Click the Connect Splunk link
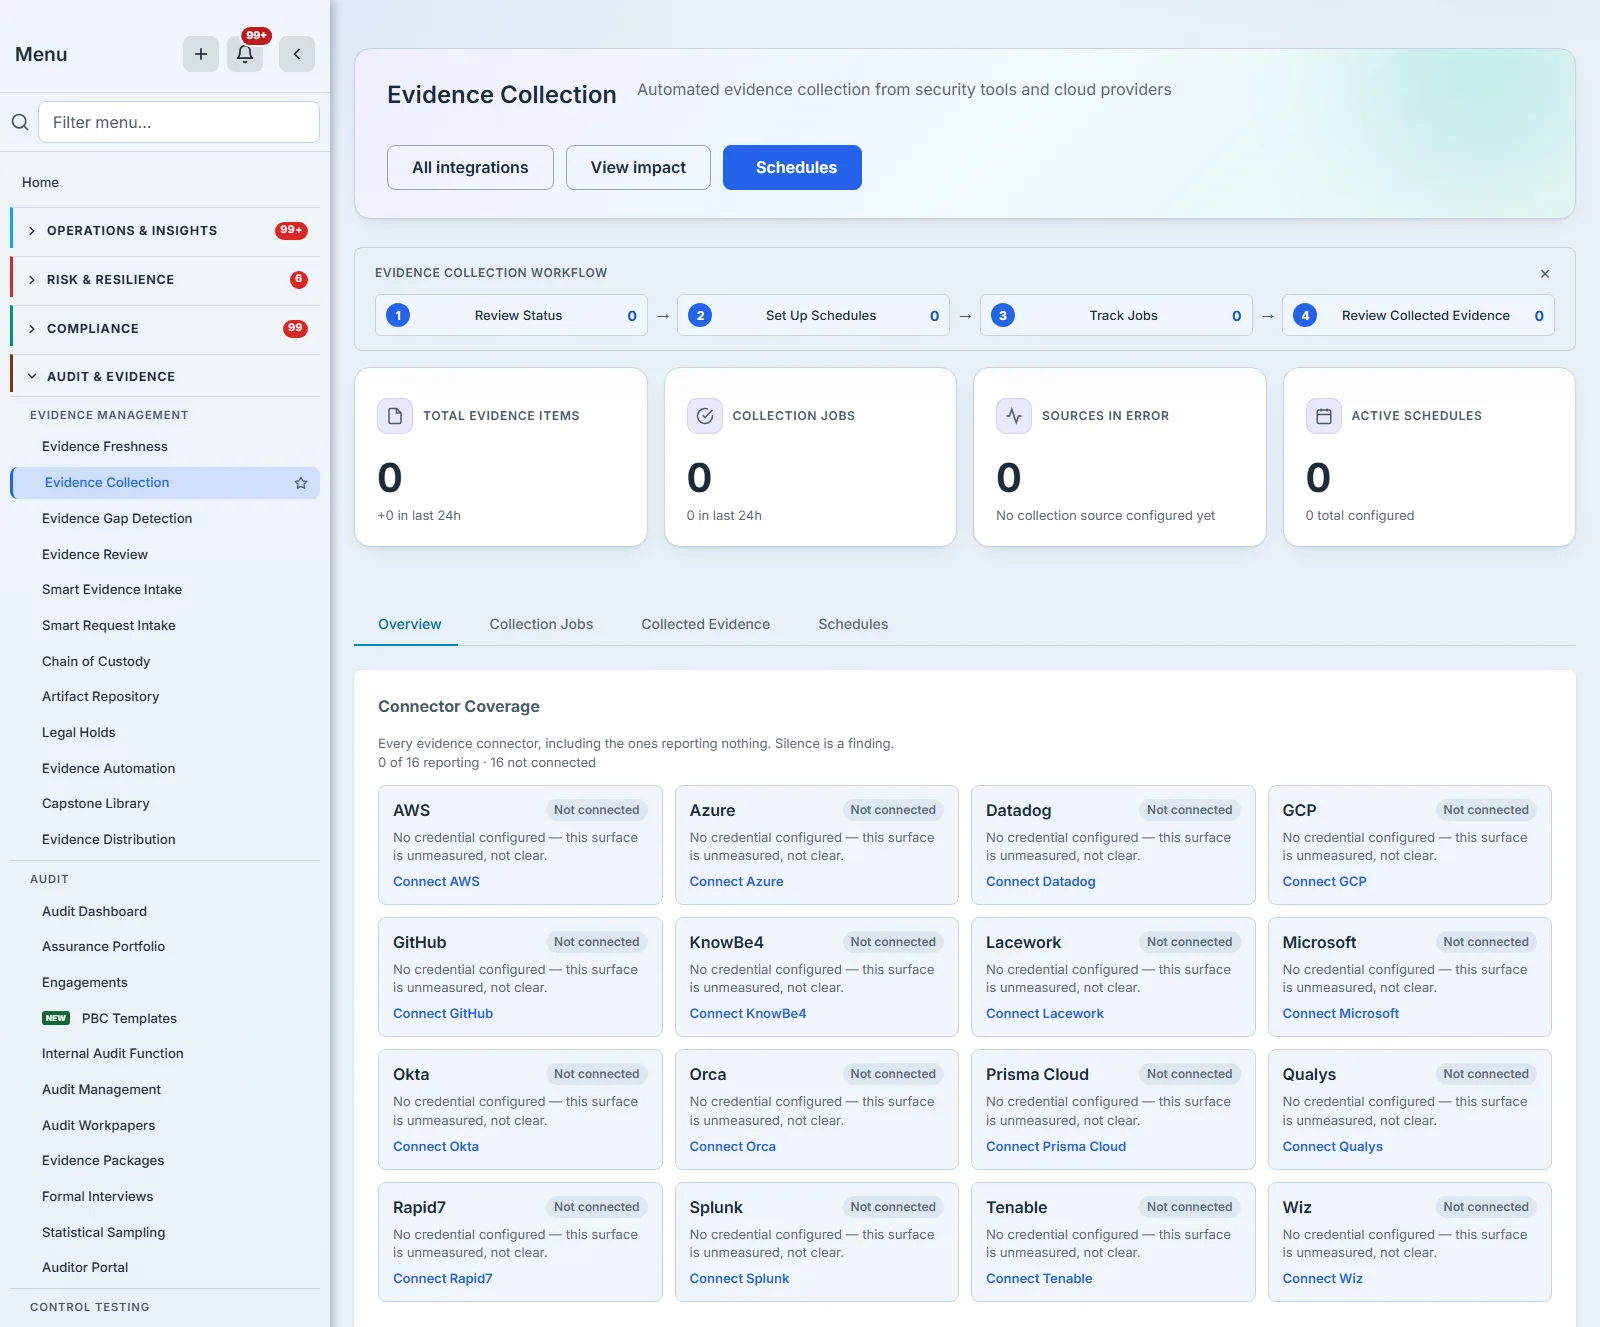1600x1327 pixels. click(739, 1279)
